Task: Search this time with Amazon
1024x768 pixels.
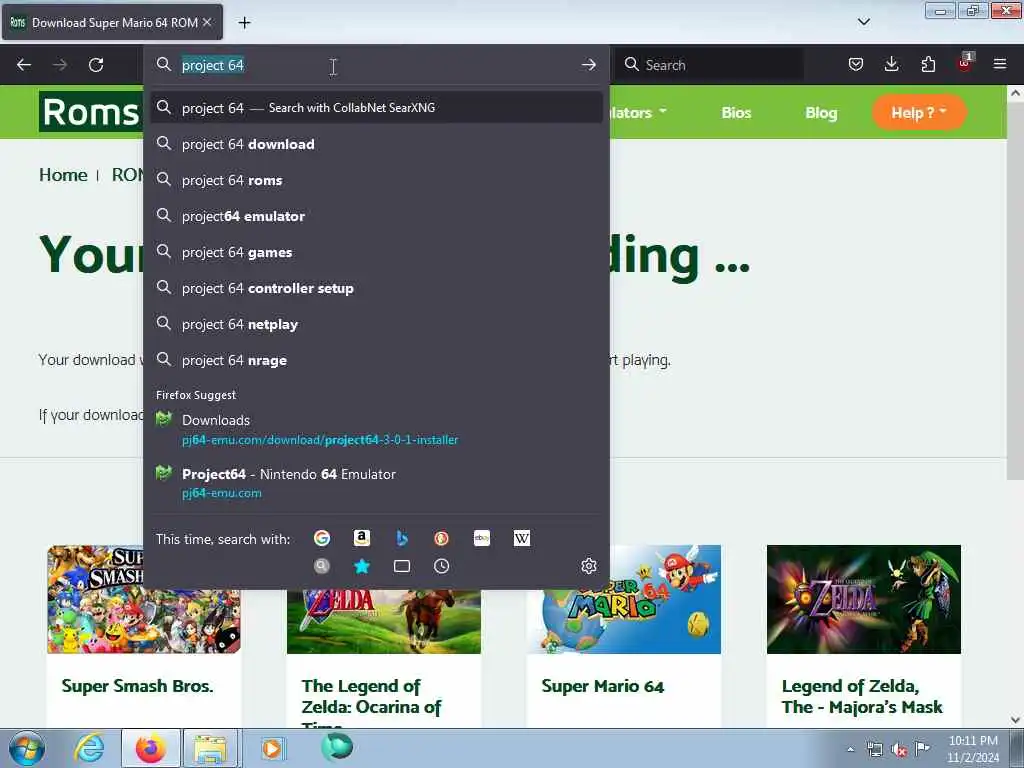Action: pyautogui.click(x=362, y=538)
